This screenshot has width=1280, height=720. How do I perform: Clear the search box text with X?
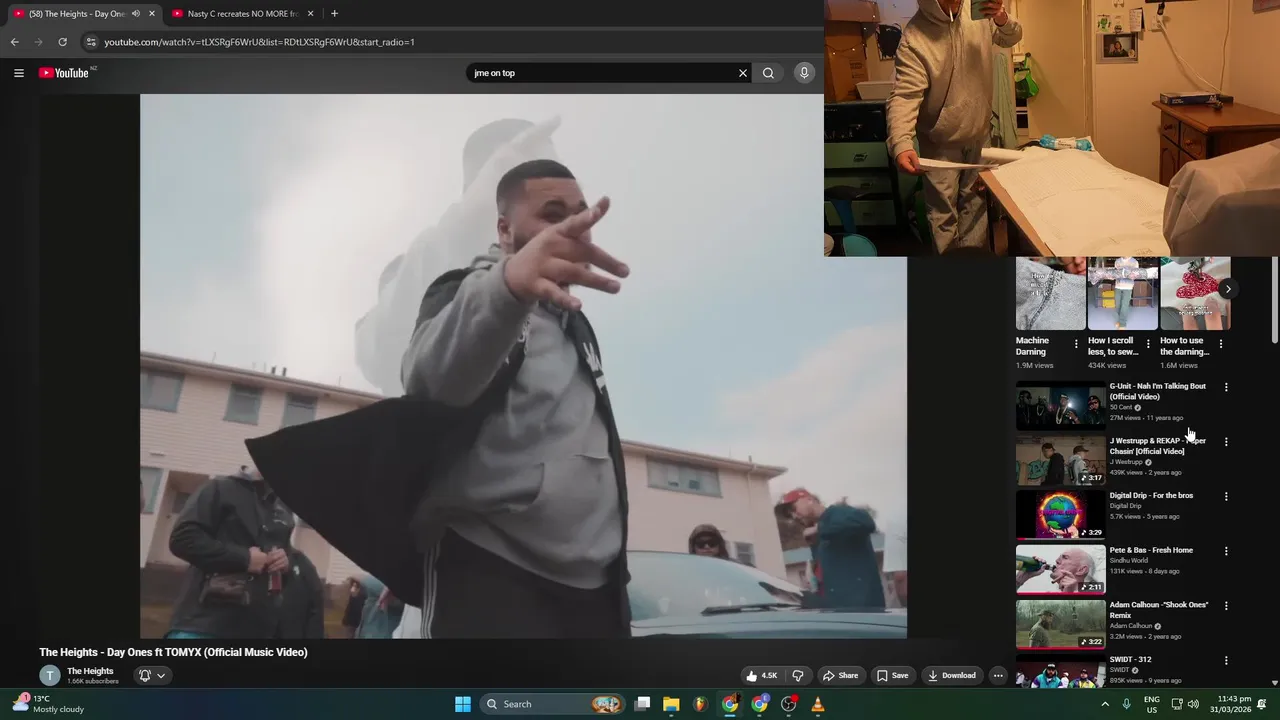coord(742,73)
